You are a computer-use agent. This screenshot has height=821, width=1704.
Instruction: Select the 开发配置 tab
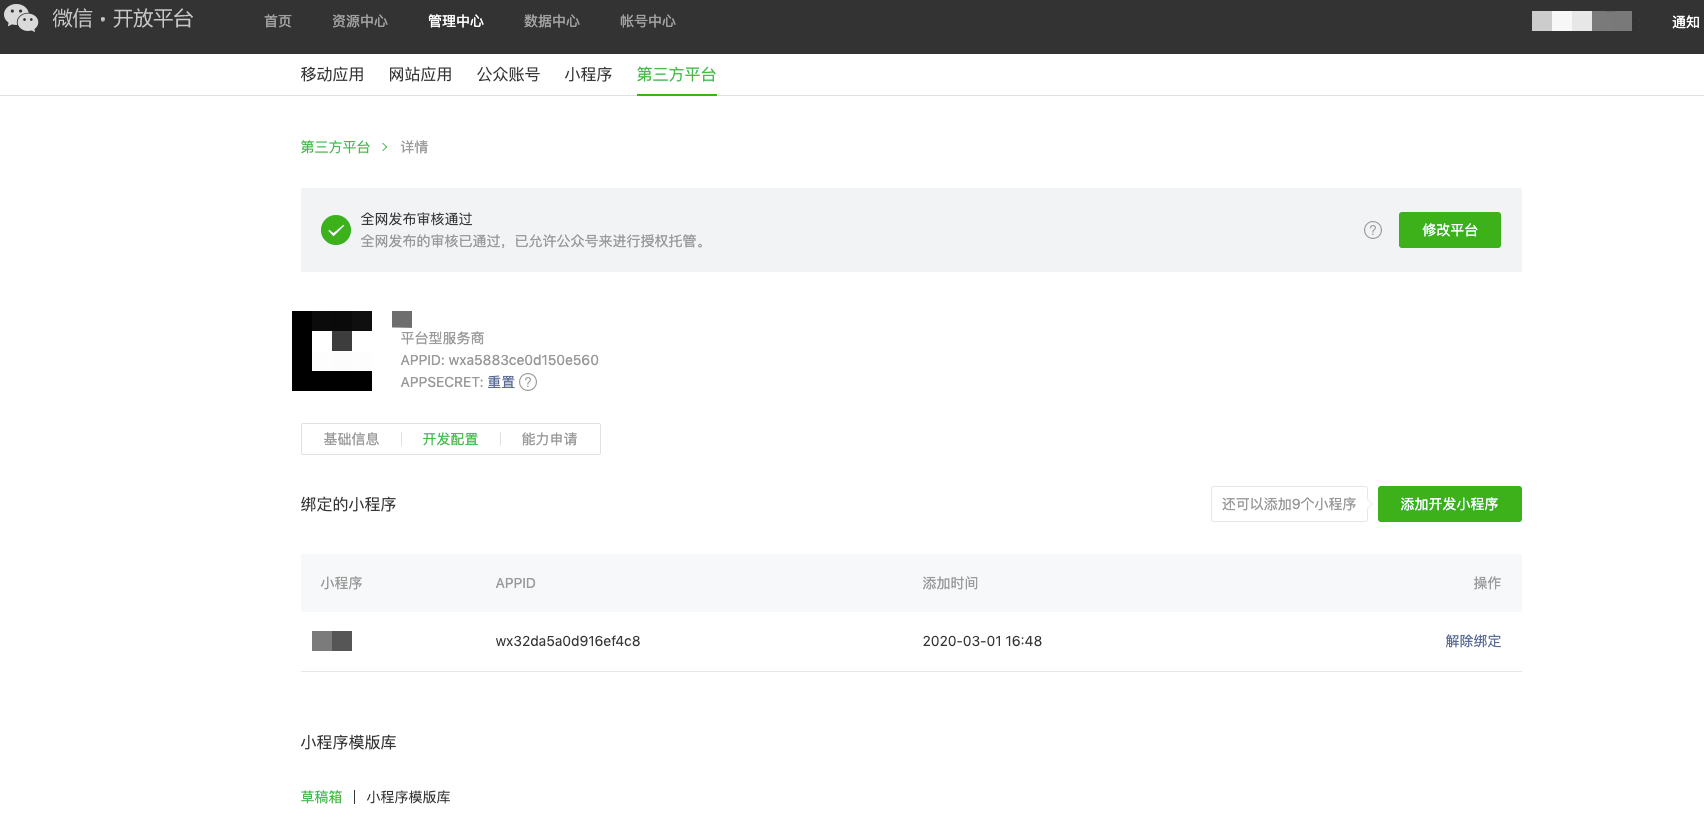point(450,439)
